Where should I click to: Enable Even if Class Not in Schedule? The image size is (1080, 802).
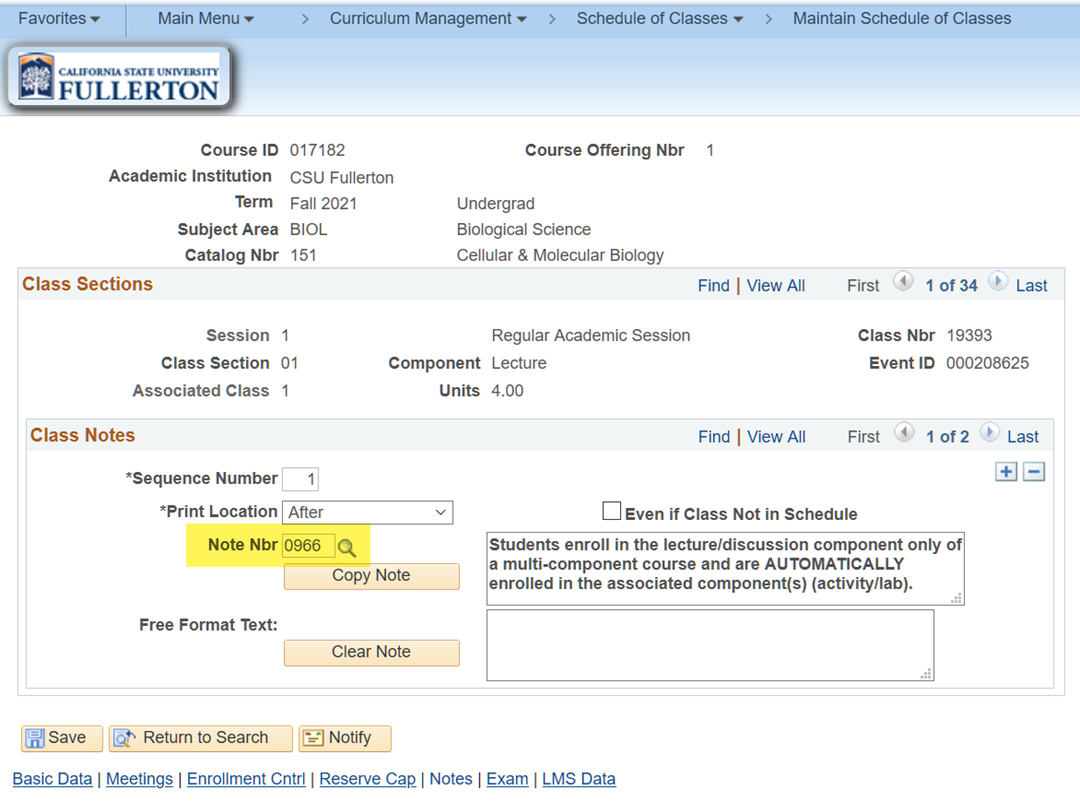coord(612,512)
